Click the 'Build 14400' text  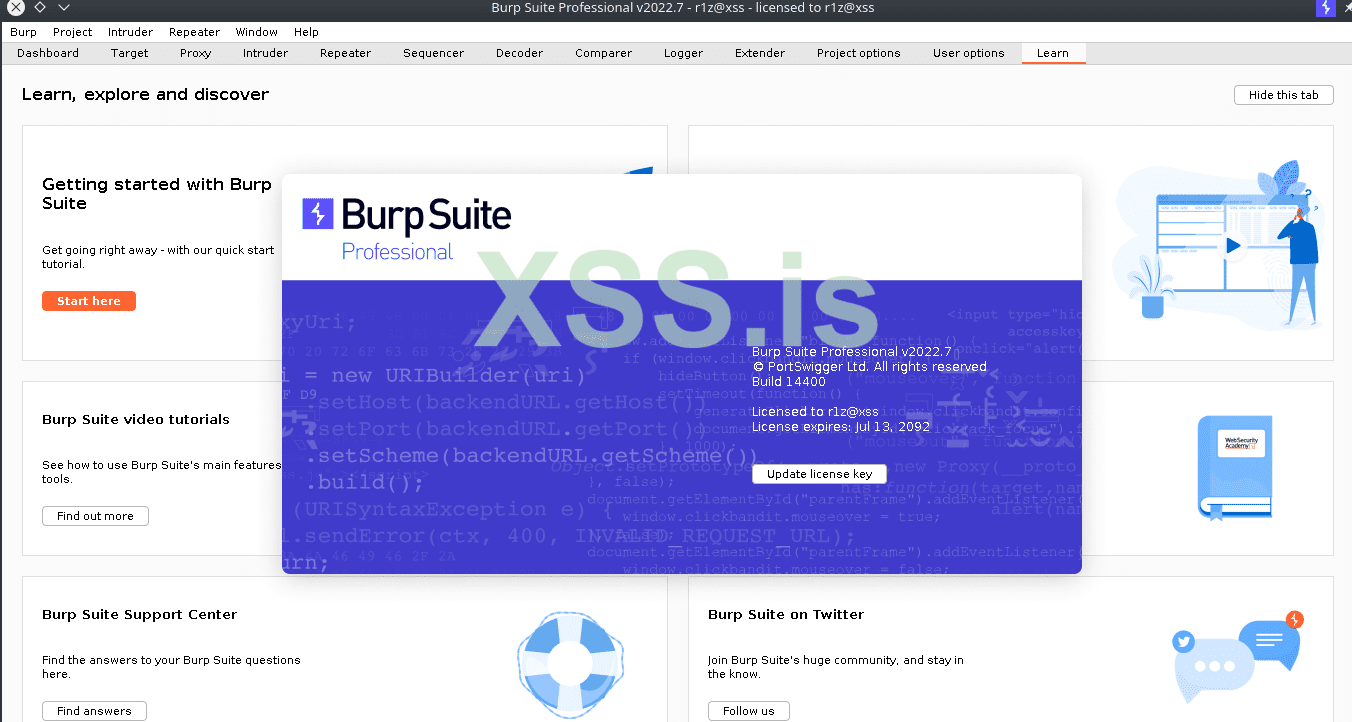coord(789,382)
